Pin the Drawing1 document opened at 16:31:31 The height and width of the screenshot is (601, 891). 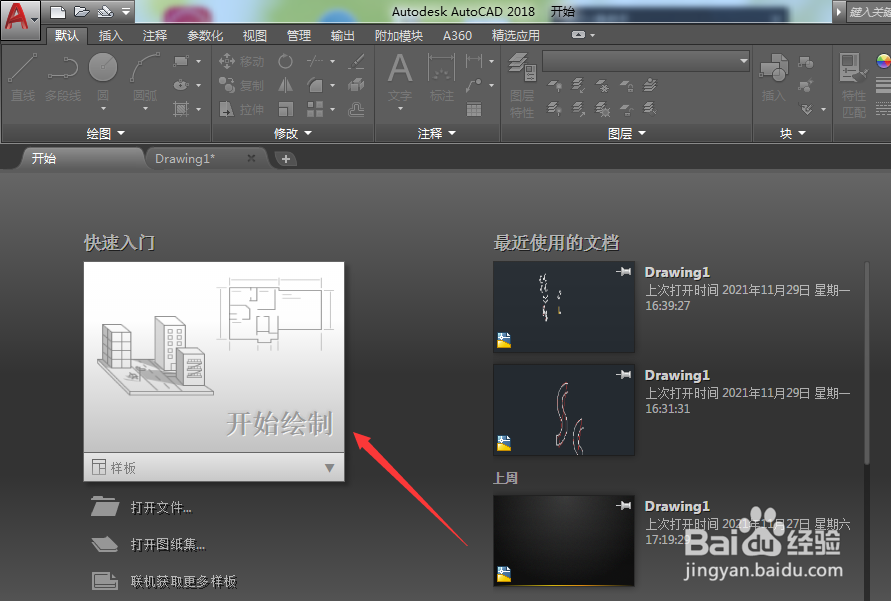pos(623,375)
